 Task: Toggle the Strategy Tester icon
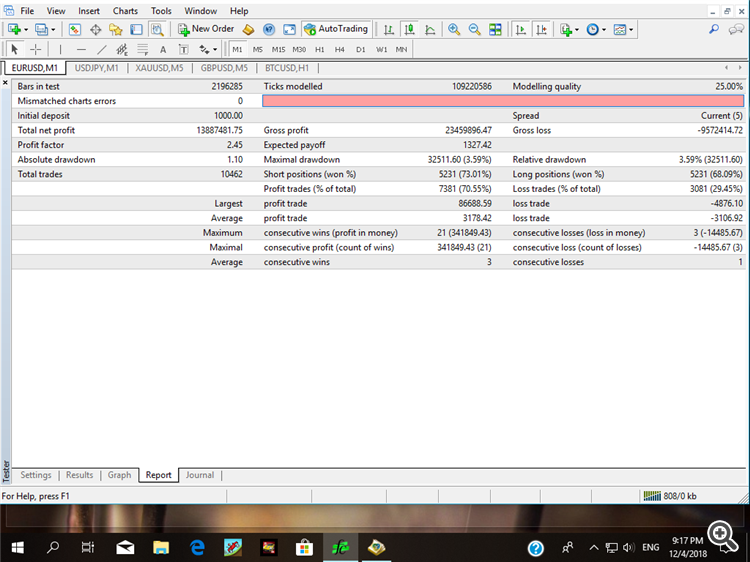(157, 30)
